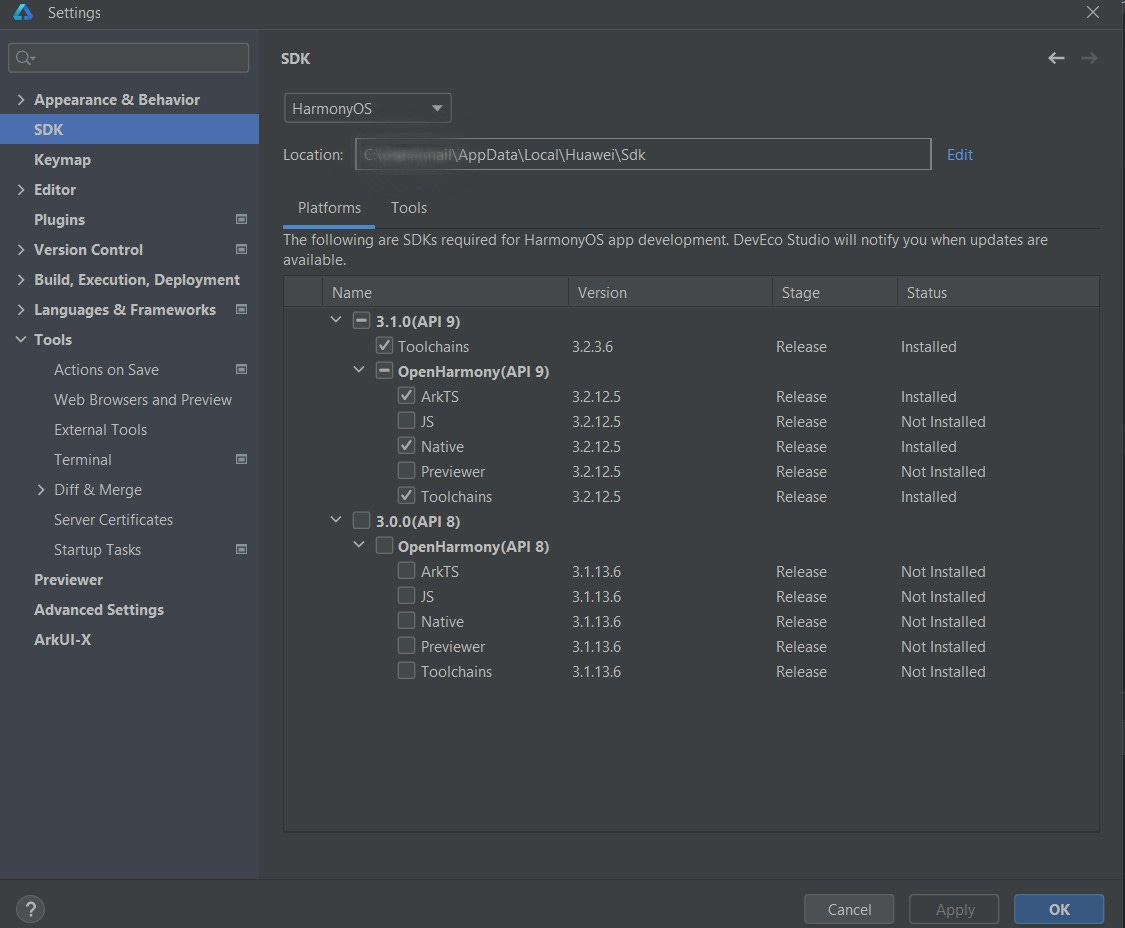The height and width of the screenshot is (928, 1125).
Task: Expand Build, Execution, Deployment section
Action: click(x=20, y=280)
